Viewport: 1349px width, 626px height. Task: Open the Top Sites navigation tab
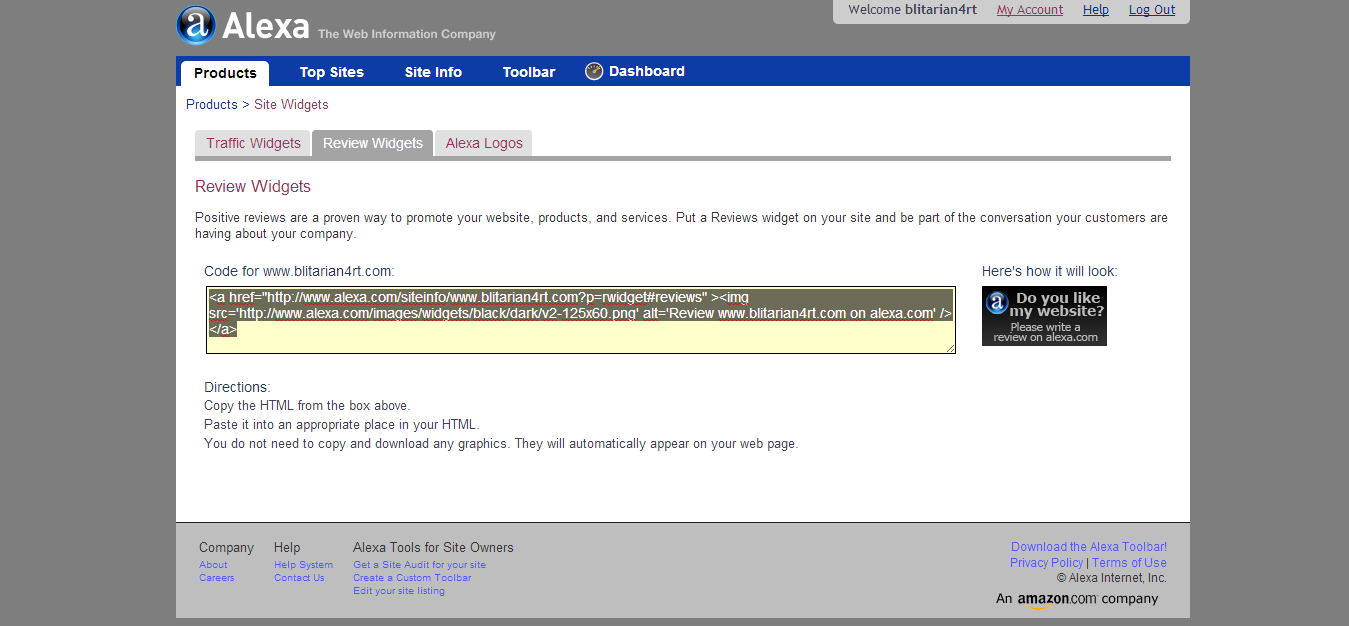click(x=332, y=72)
